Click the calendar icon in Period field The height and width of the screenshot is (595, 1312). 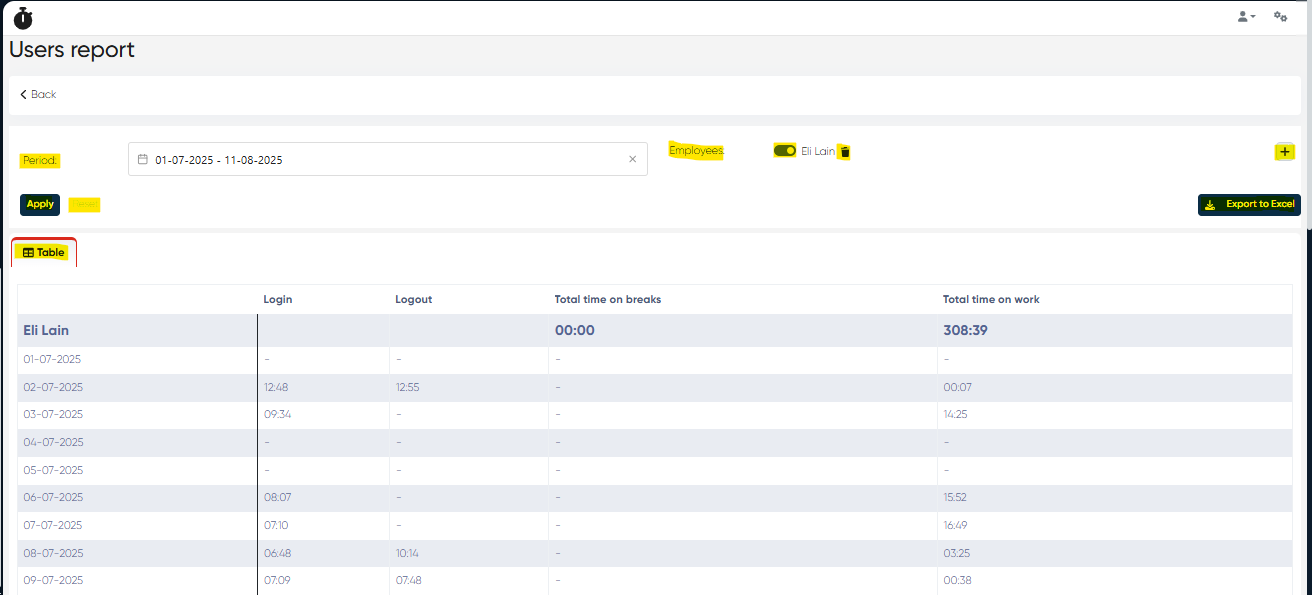(143, 159)
